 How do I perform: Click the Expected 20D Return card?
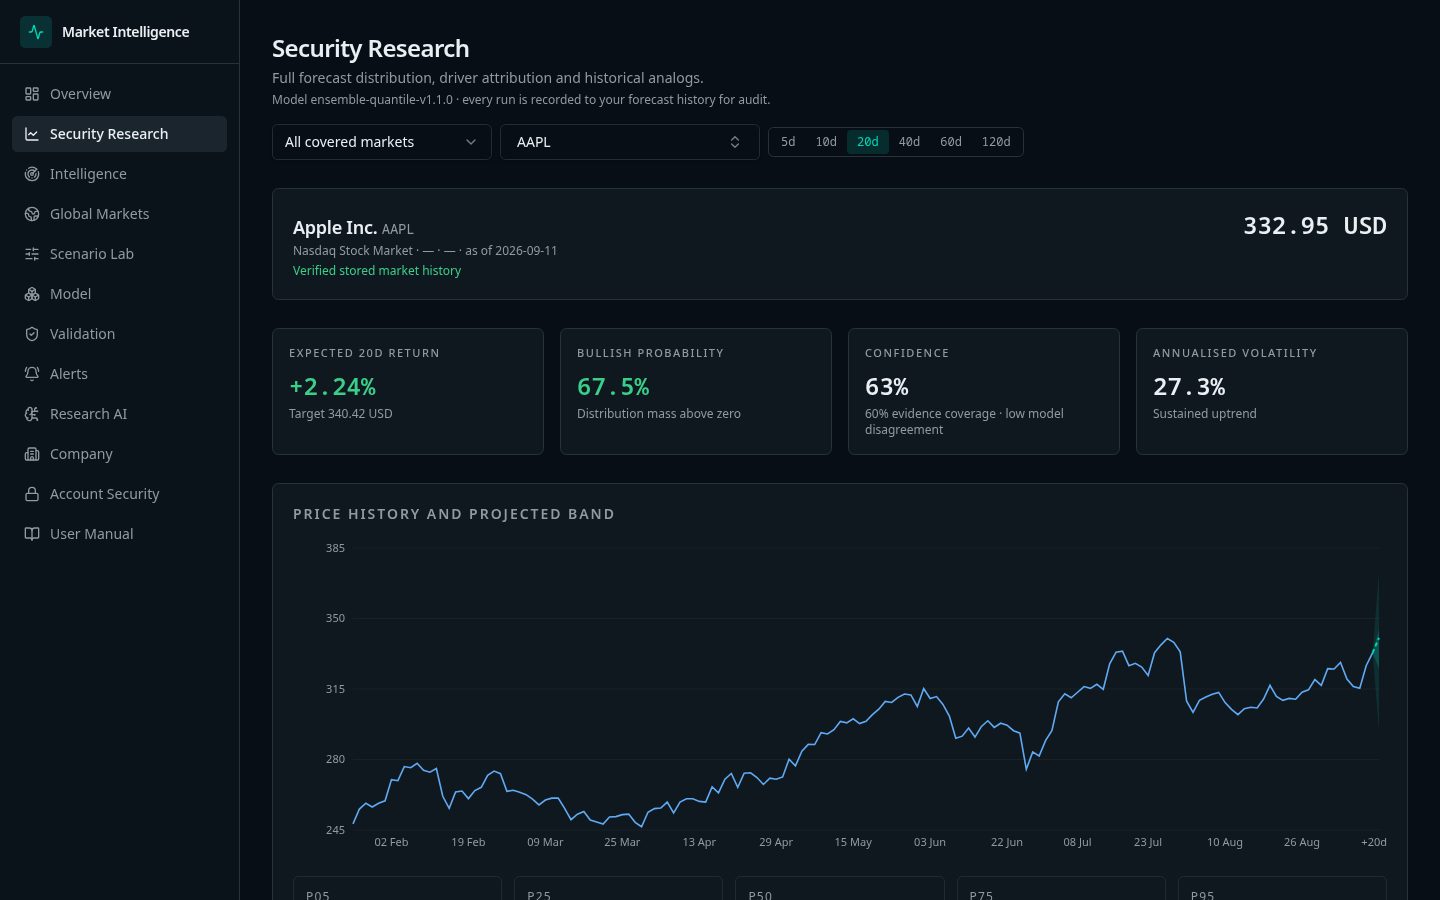[x=408, y=391]
